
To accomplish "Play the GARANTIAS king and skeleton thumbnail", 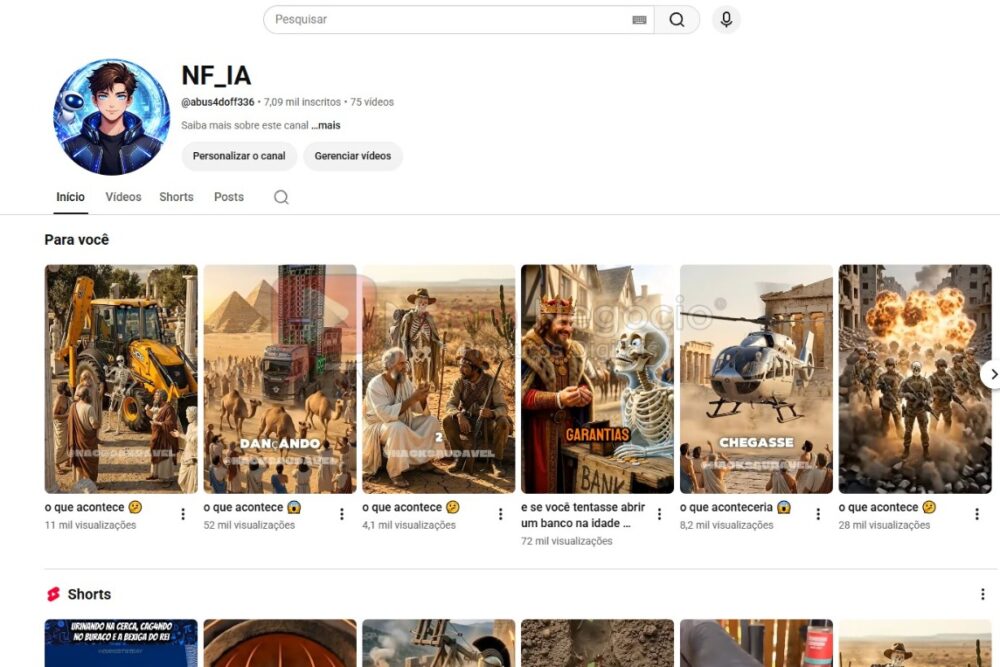I will [x=598, y=379].
